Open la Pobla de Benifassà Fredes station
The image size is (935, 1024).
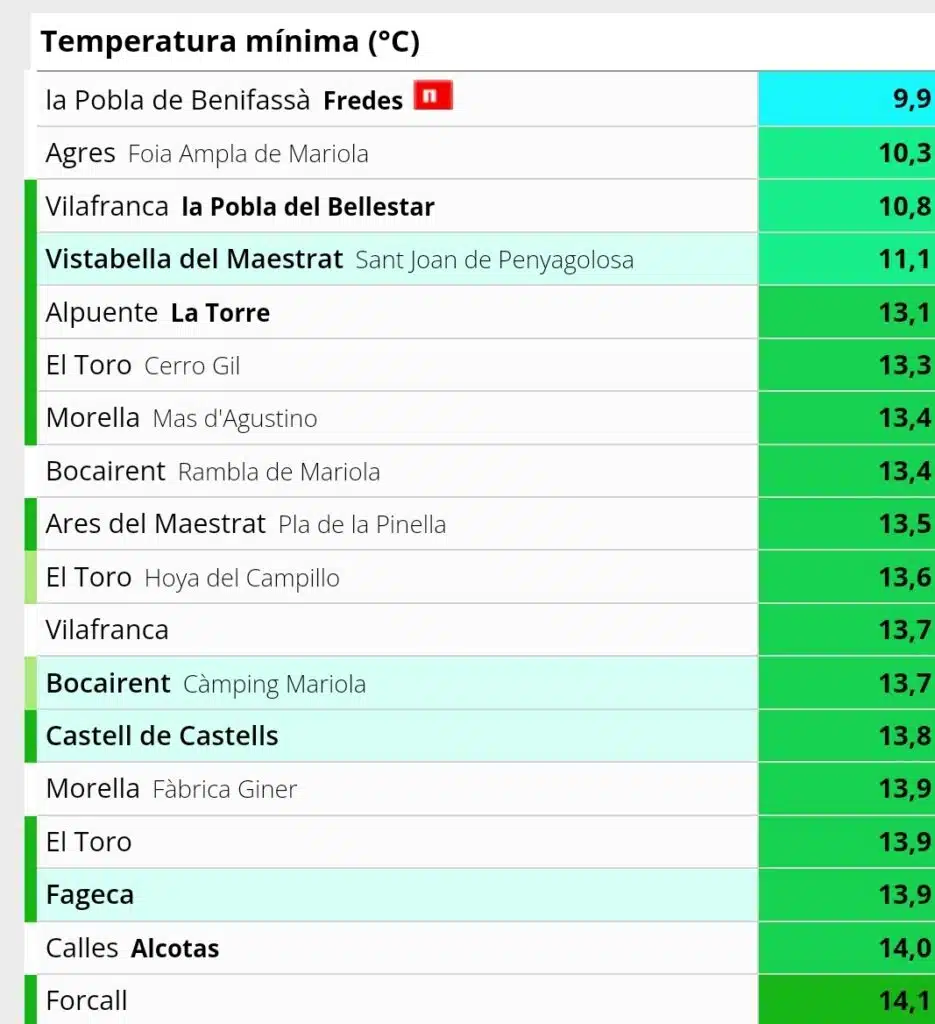pos(397,99)
